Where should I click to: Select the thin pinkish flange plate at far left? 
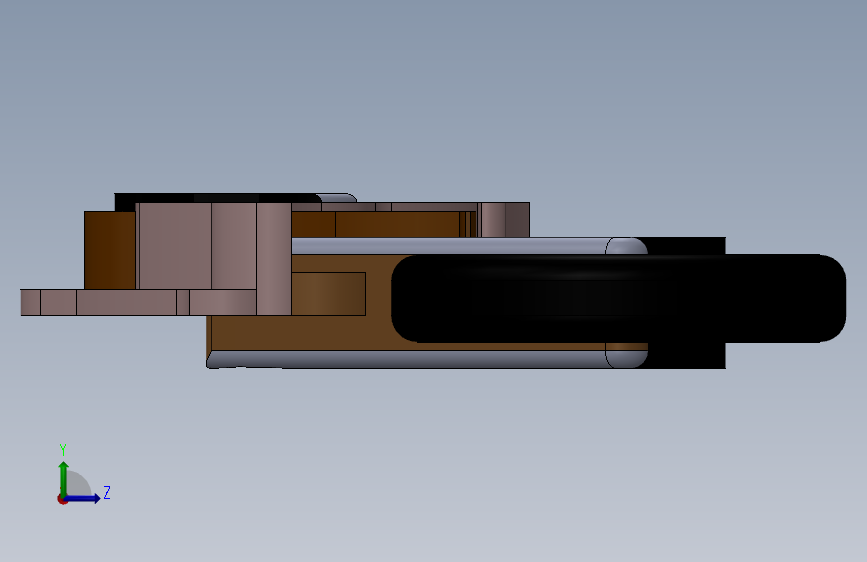click(138, 302)
